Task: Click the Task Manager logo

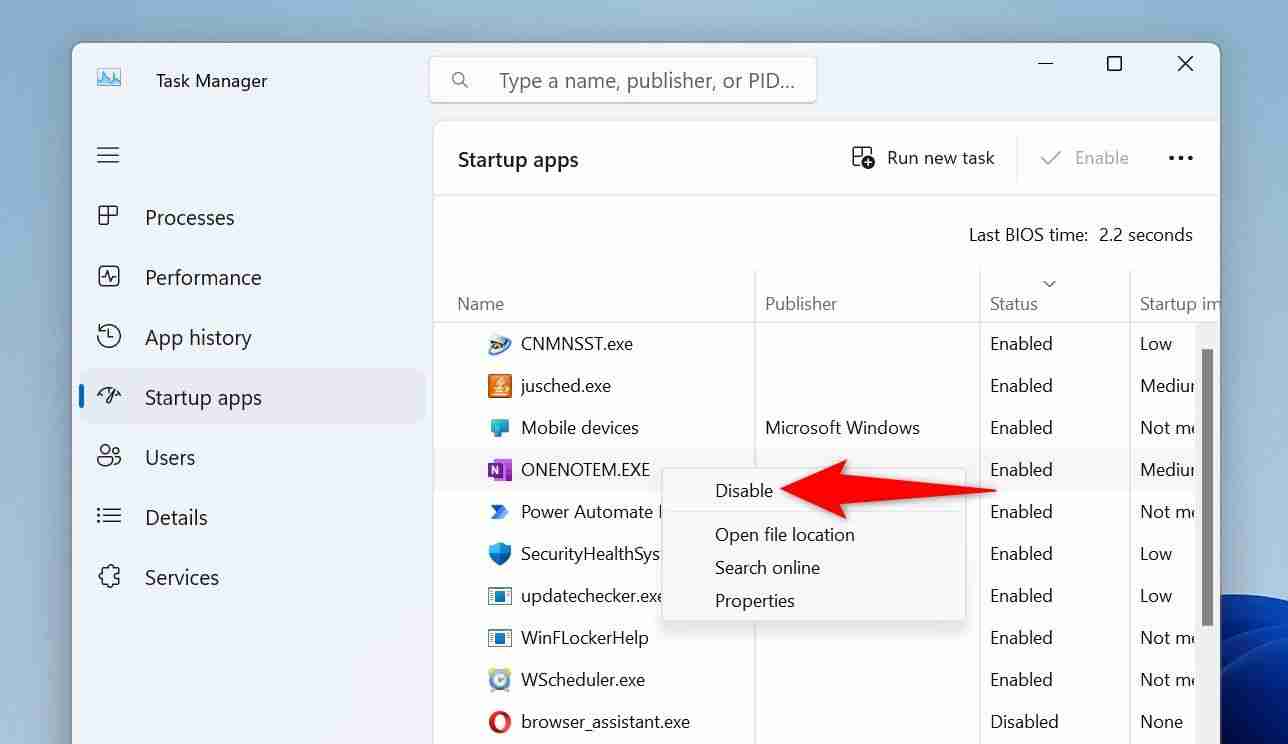Action: pos(110,78)
